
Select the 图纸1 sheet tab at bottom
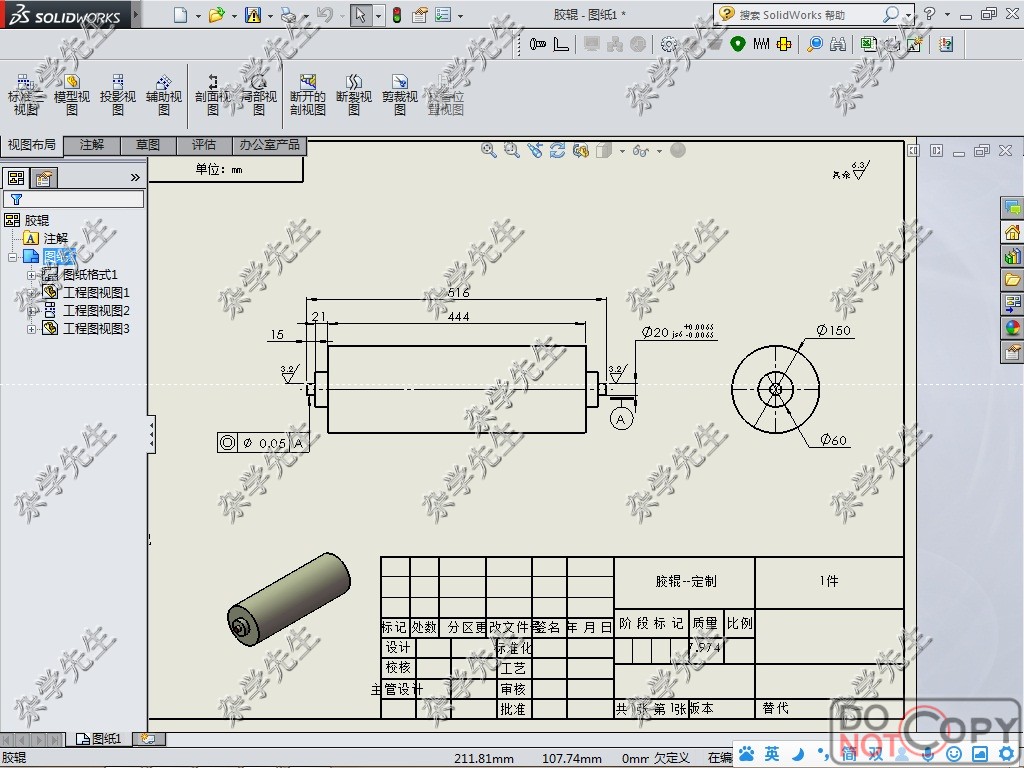[x=99, y=739]
